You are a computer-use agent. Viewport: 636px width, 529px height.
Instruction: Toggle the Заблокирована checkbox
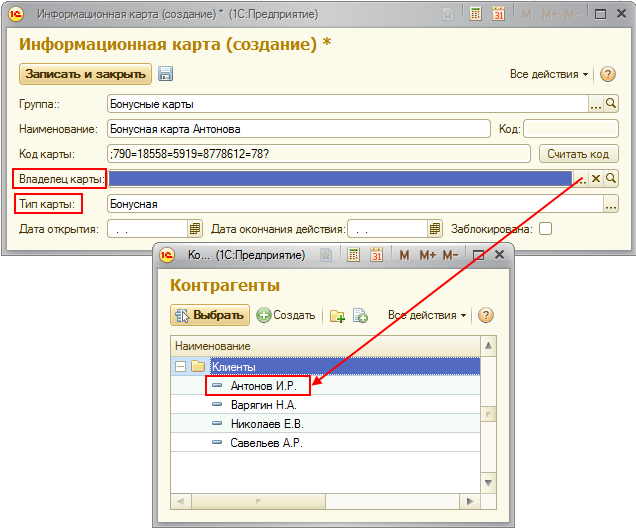click(545, 229)
